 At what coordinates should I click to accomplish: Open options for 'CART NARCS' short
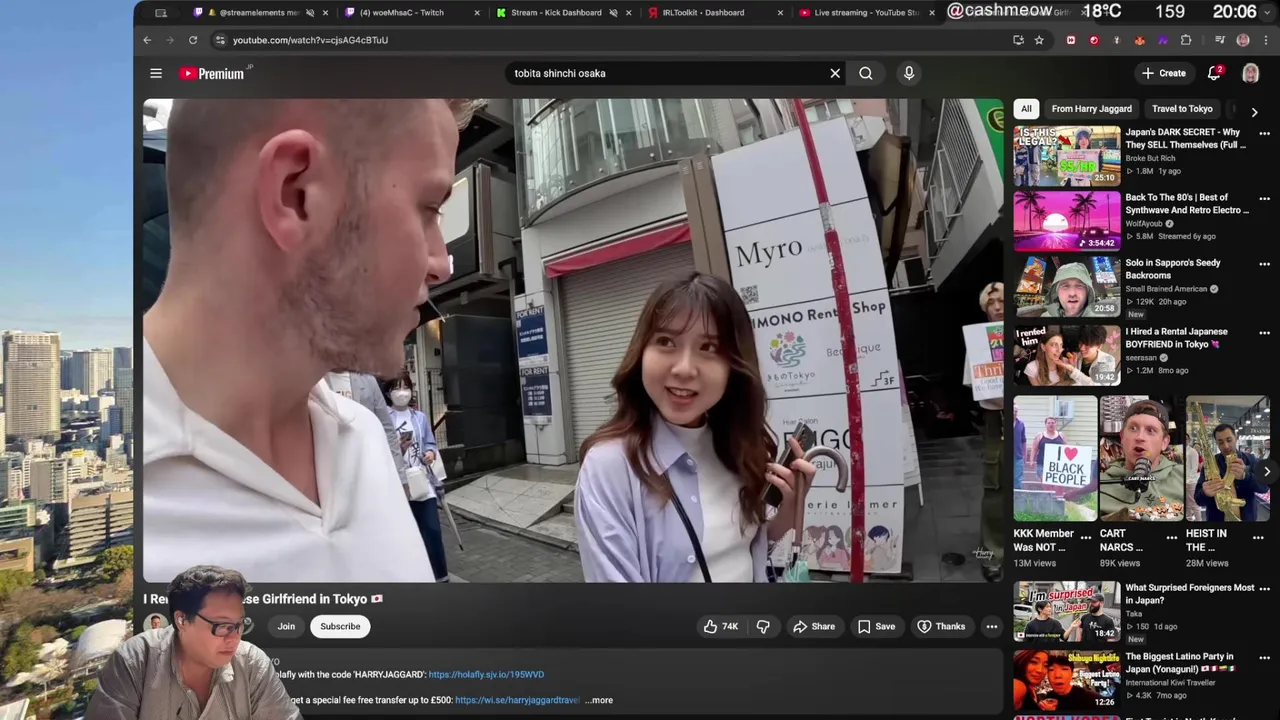point(1172,537)
